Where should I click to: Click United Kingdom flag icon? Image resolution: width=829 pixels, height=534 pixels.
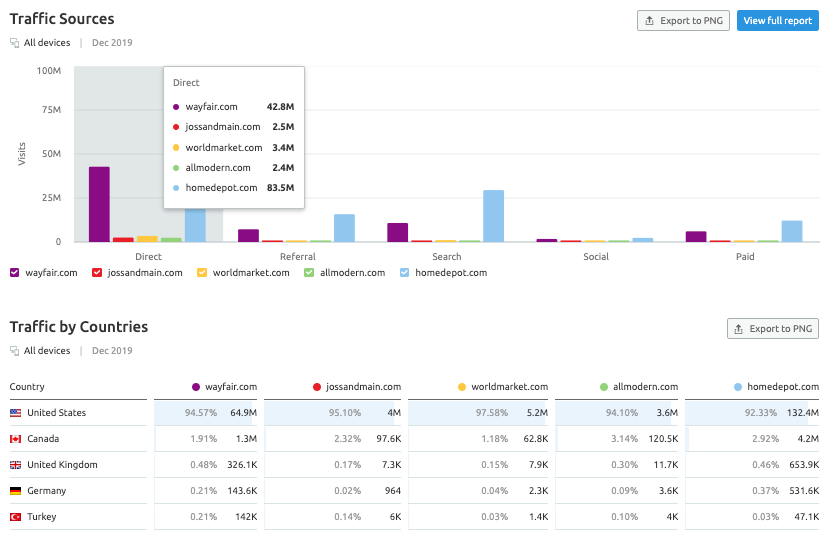[x=16, y=465]
